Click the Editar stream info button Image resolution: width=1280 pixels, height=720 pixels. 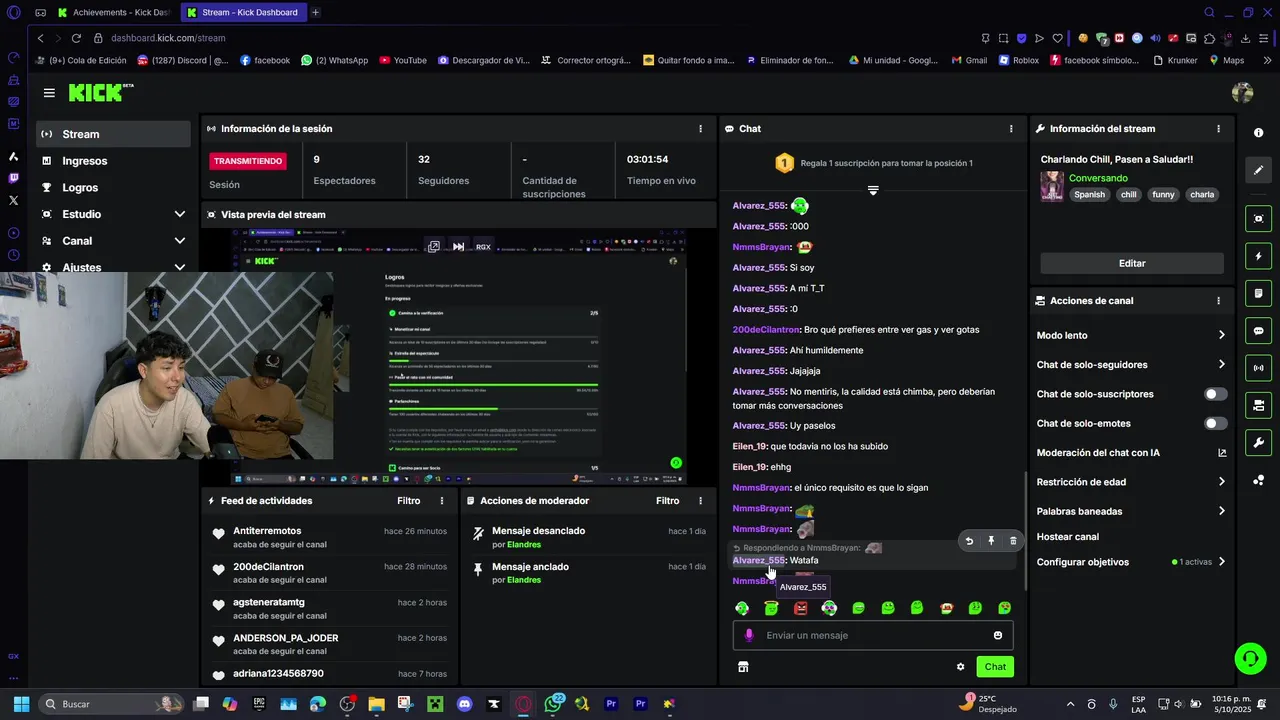click(x=1132, y=263)
